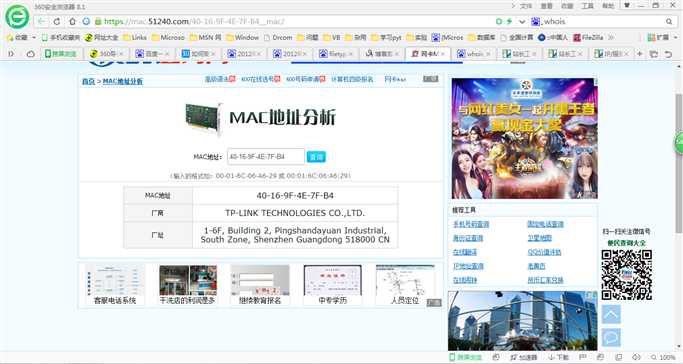The width and height of the screenshot is (683, 364).
Task: Switch to the 360导 tab
Action: tap(106, 54)
